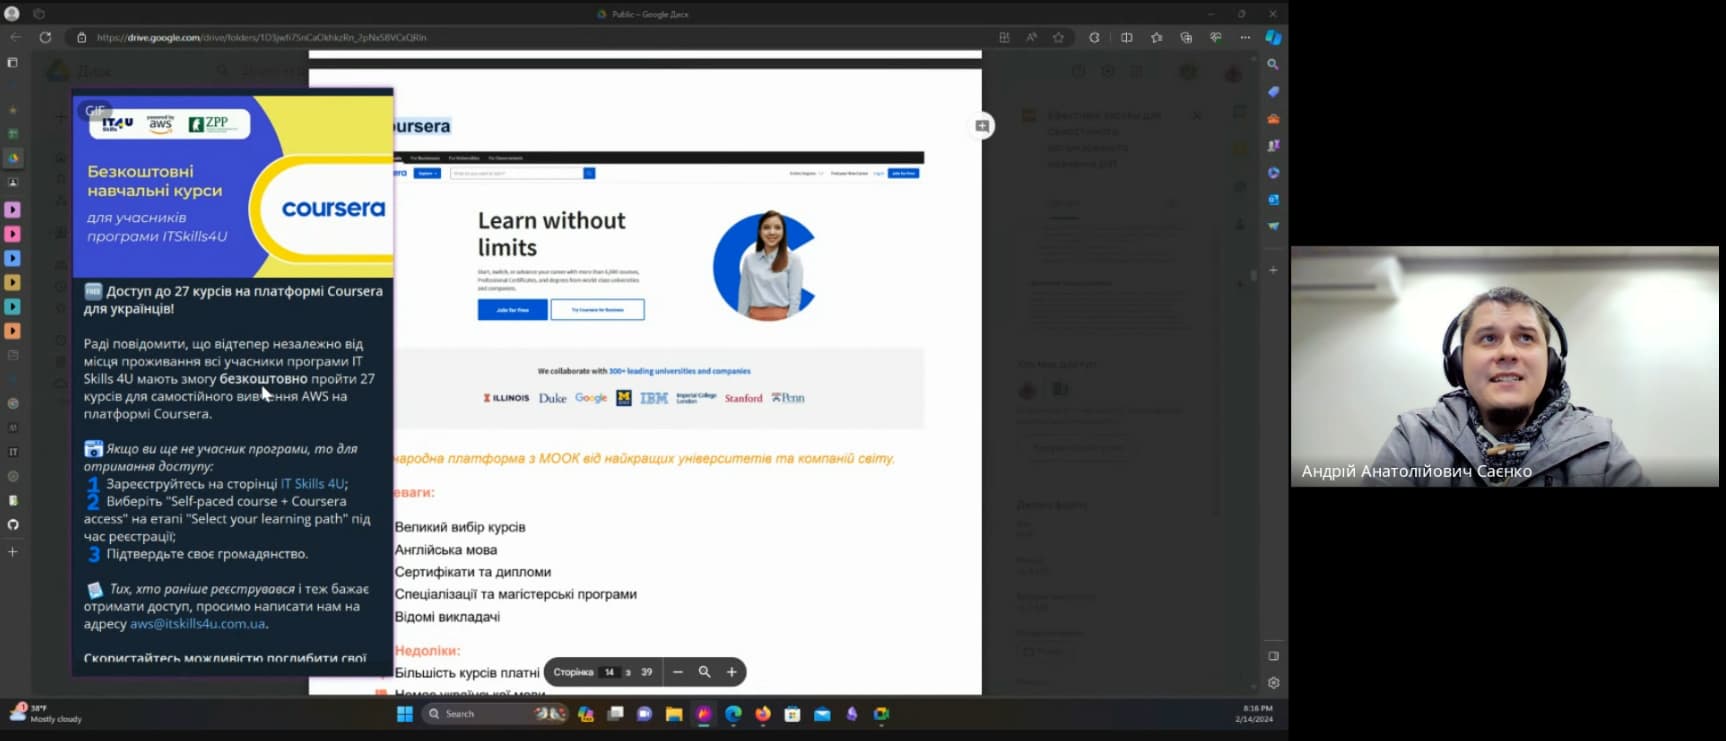Click the add comment button on document
This screenshot has width=1726, height=741.
pyautogui.click(x=982, y=126)
